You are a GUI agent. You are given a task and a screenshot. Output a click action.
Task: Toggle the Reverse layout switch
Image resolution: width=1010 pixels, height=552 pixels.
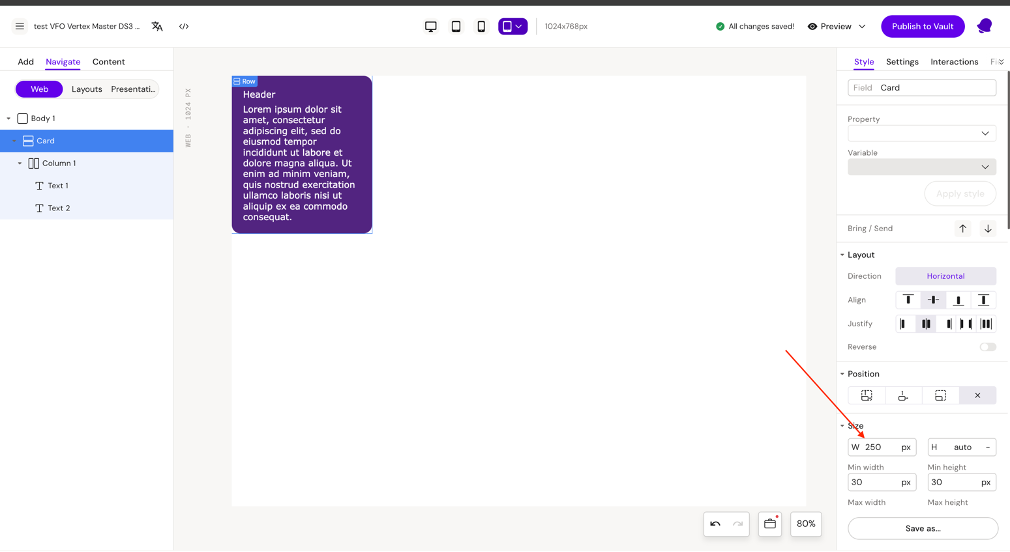coord(988,347)
